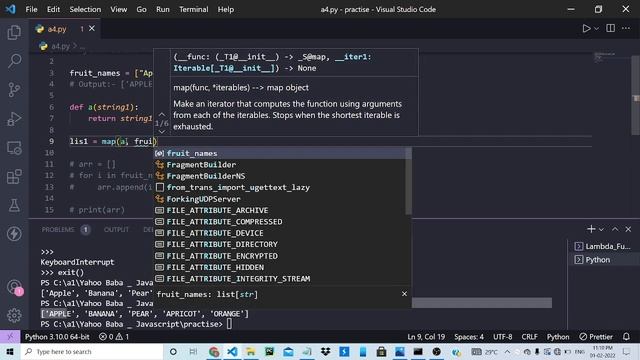Open the Windows Start menu
This screenshot has height=360, width=640.
[10, 351]
